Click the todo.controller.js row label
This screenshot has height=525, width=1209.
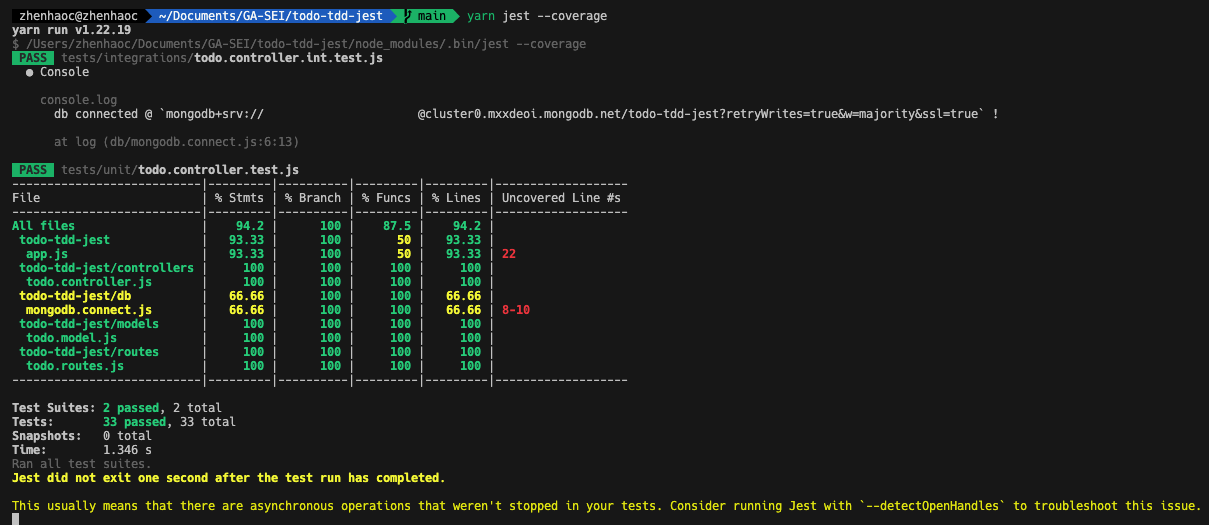click(x=89, y=282)
